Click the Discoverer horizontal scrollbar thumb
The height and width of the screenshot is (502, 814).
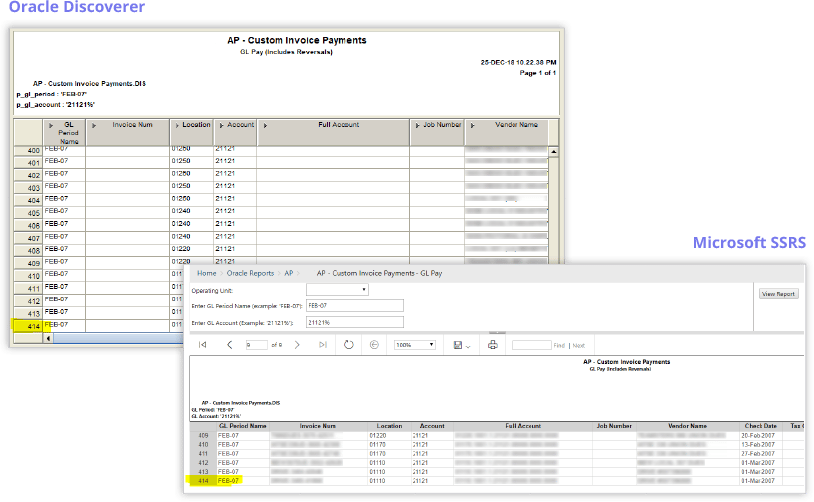tap(118, 338)
